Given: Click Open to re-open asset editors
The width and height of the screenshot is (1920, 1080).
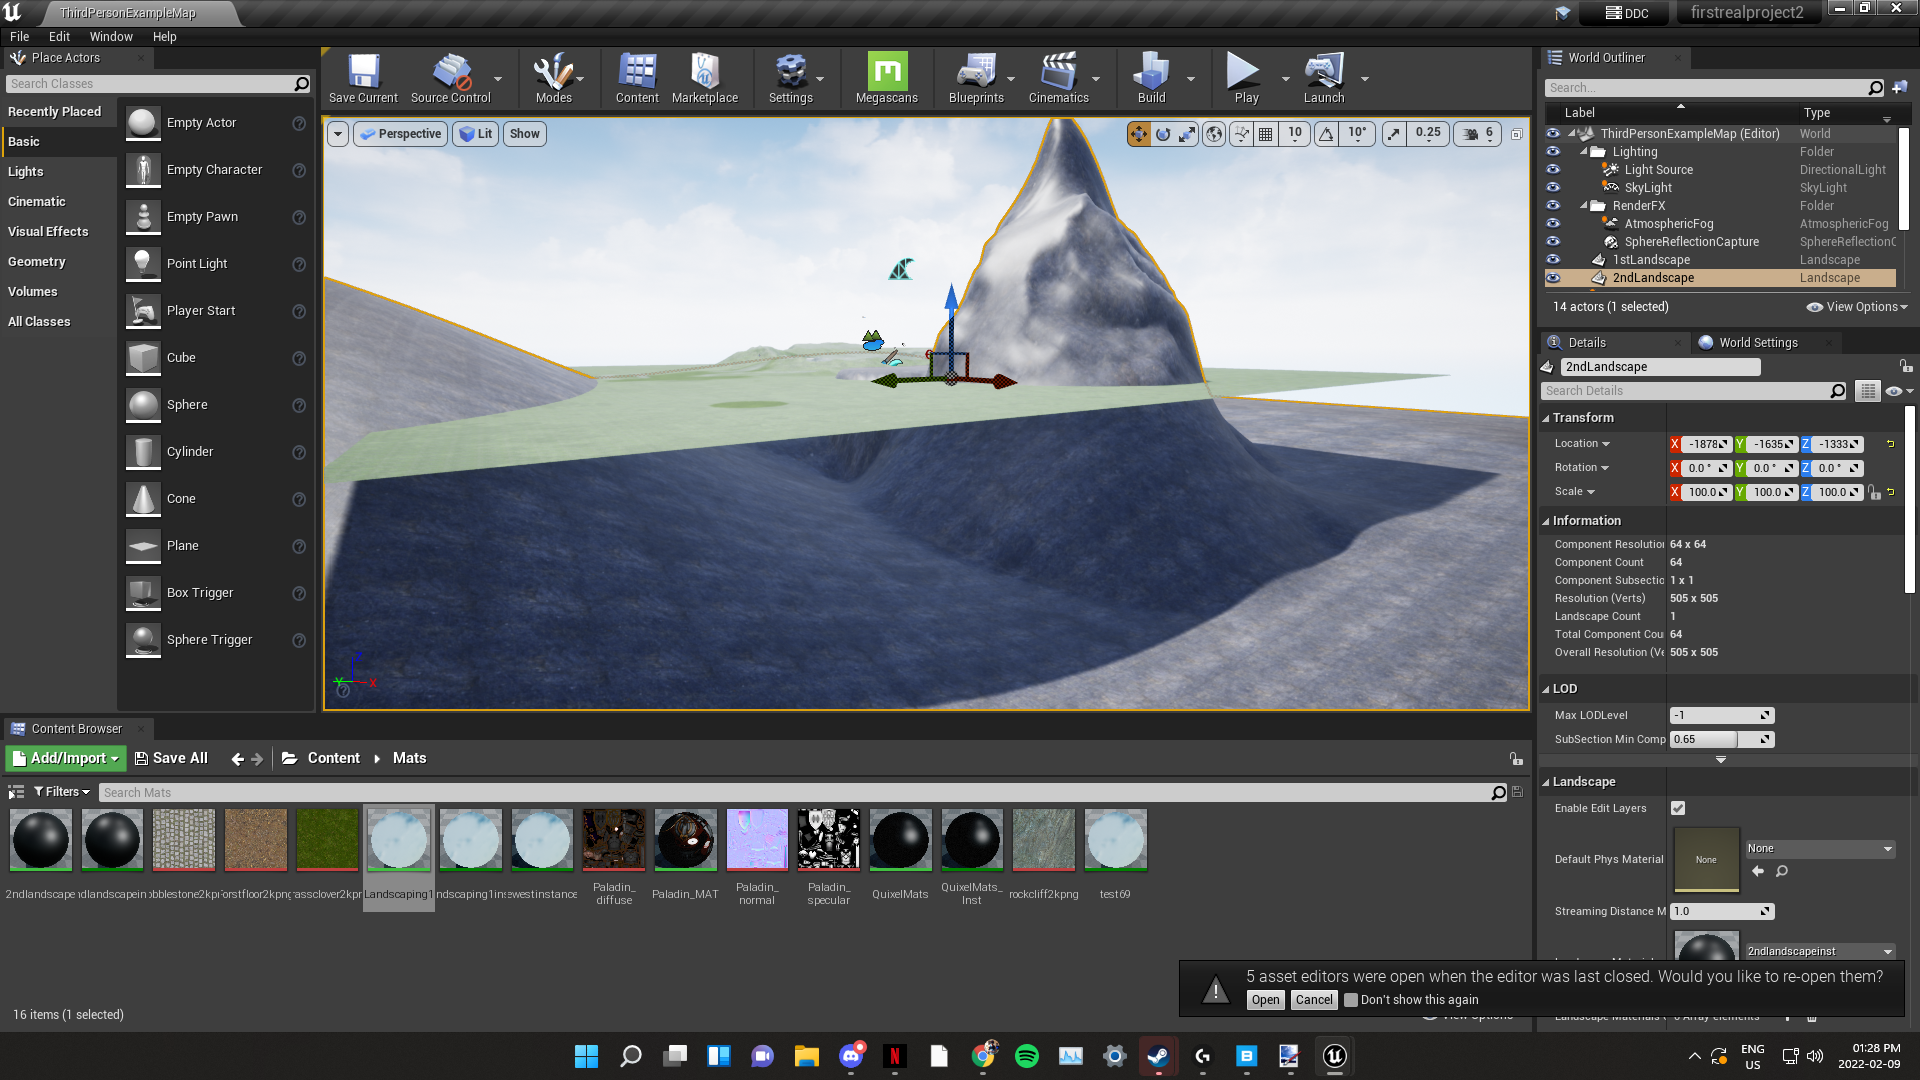Looking at the screenshot, I should [x=1265, y=1000].
